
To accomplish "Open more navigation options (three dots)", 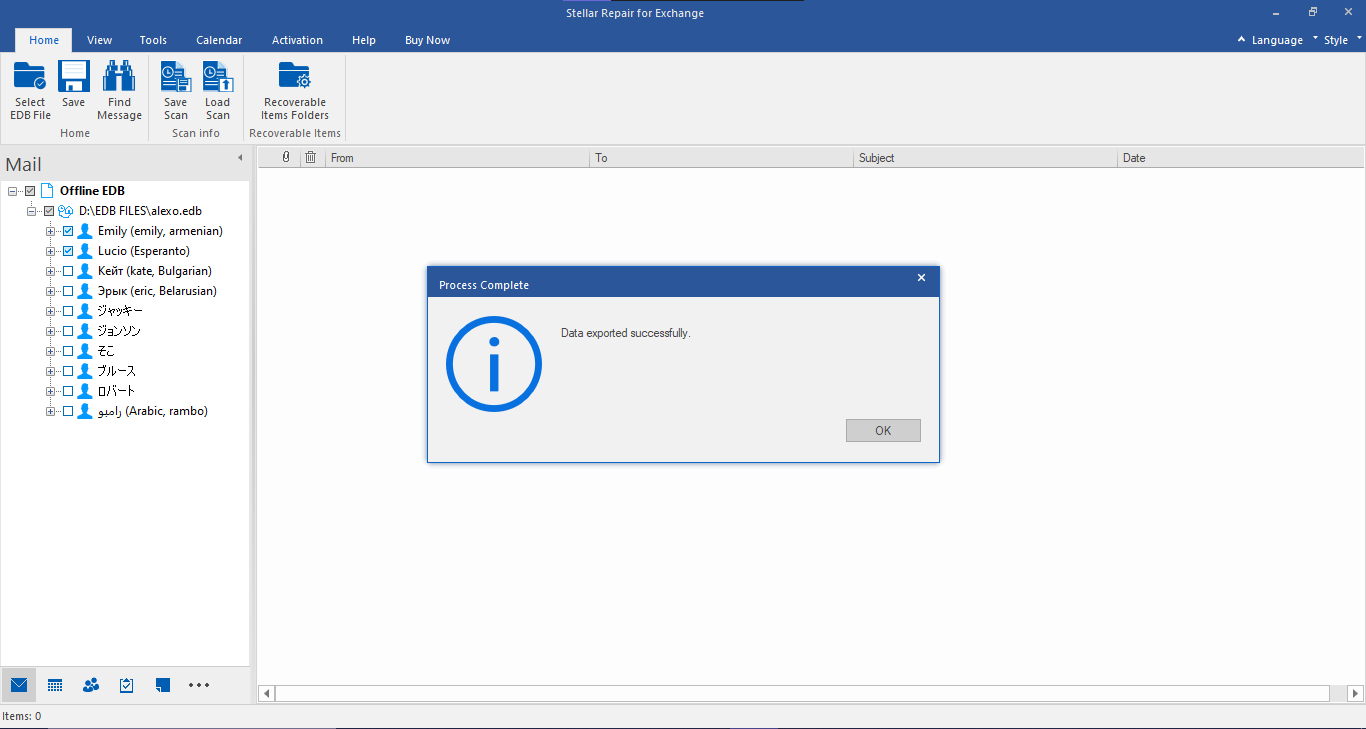I will [x=199, y=685].
